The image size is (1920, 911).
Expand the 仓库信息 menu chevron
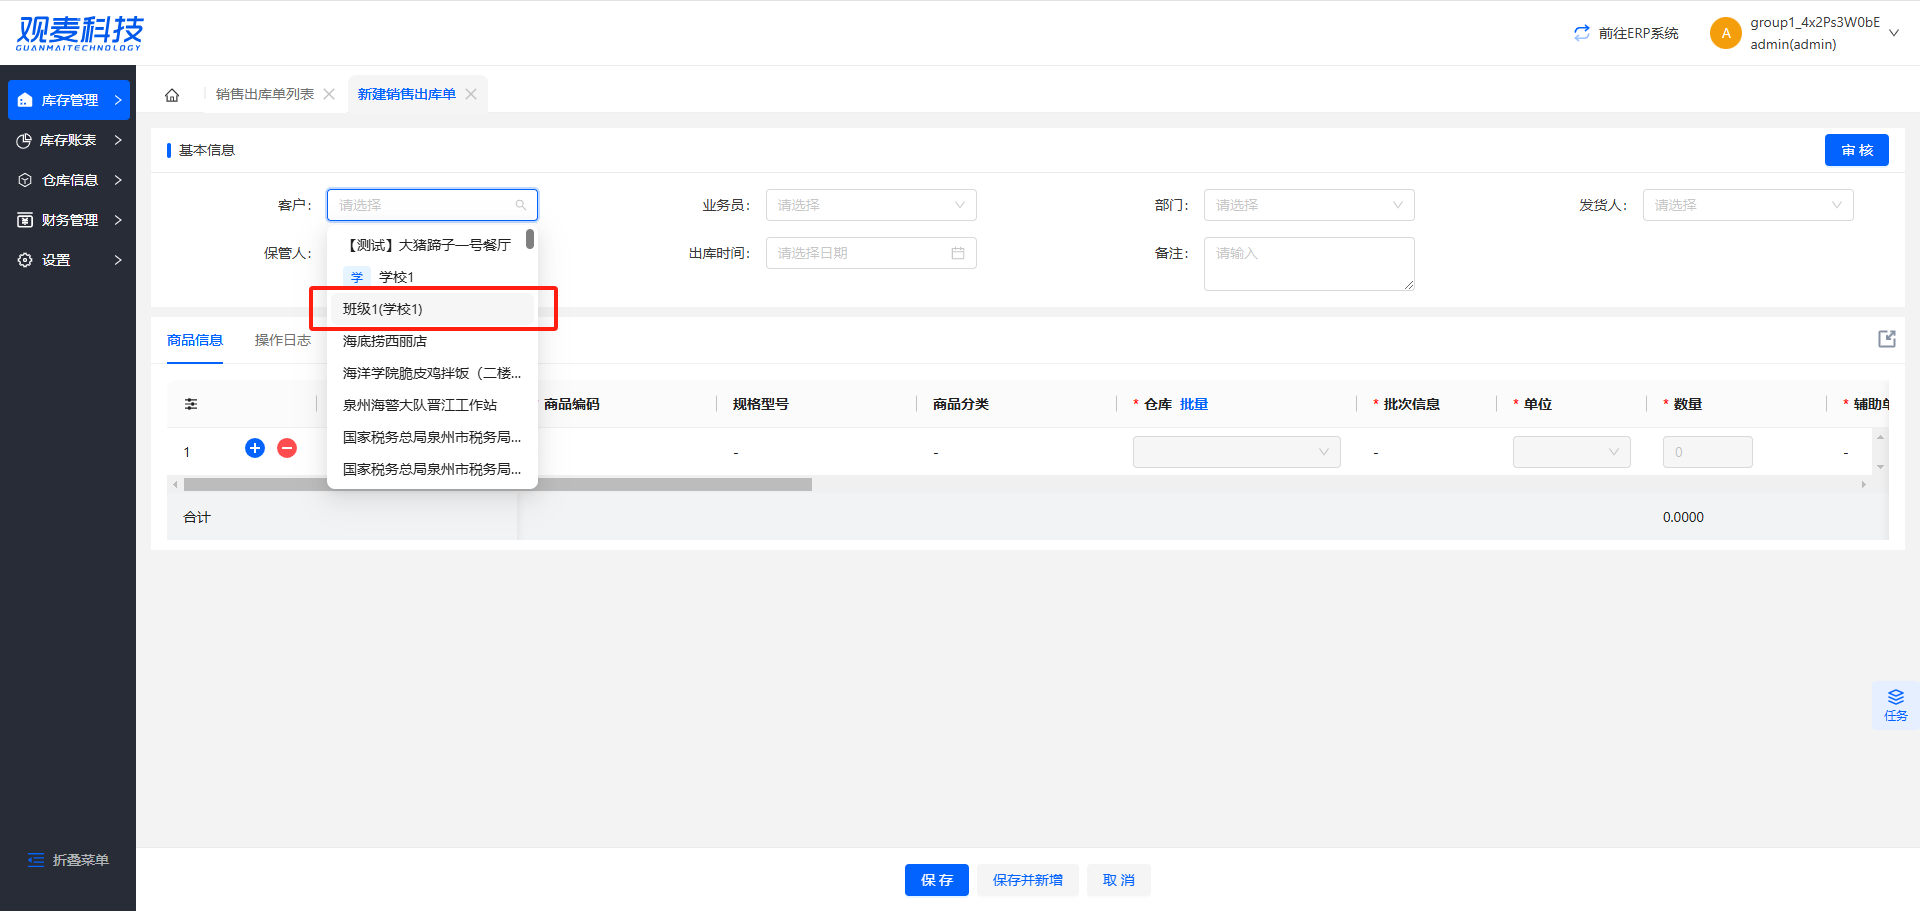[x=118, y=180]
